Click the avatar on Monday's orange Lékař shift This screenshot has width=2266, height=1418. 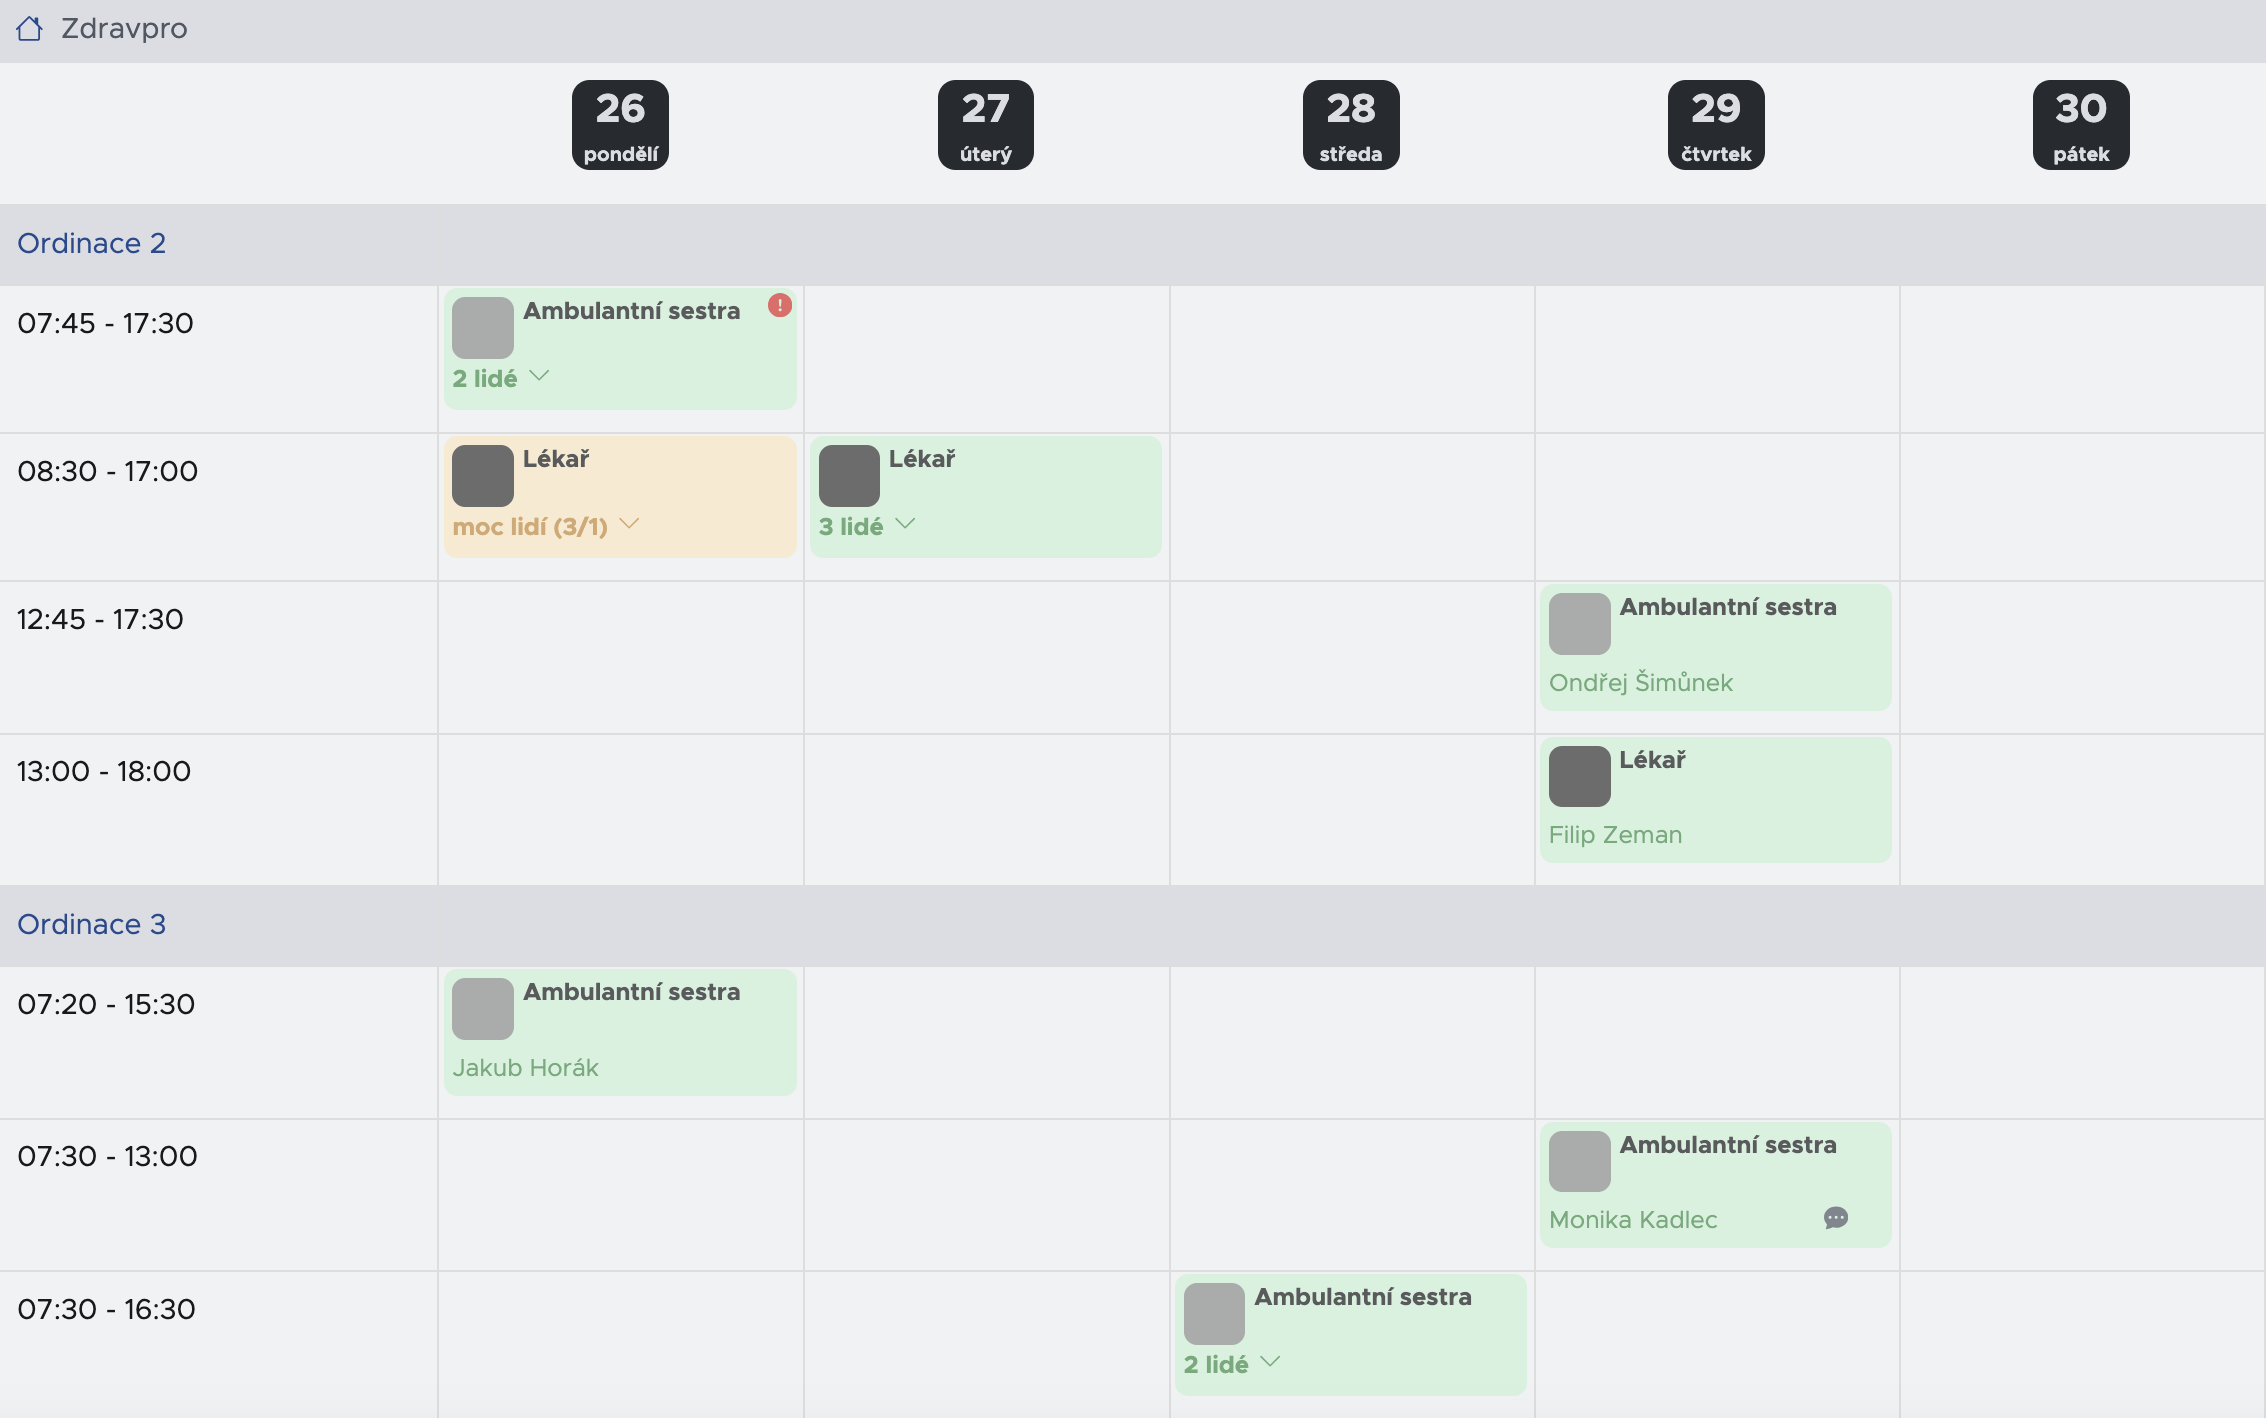[483, 476]
